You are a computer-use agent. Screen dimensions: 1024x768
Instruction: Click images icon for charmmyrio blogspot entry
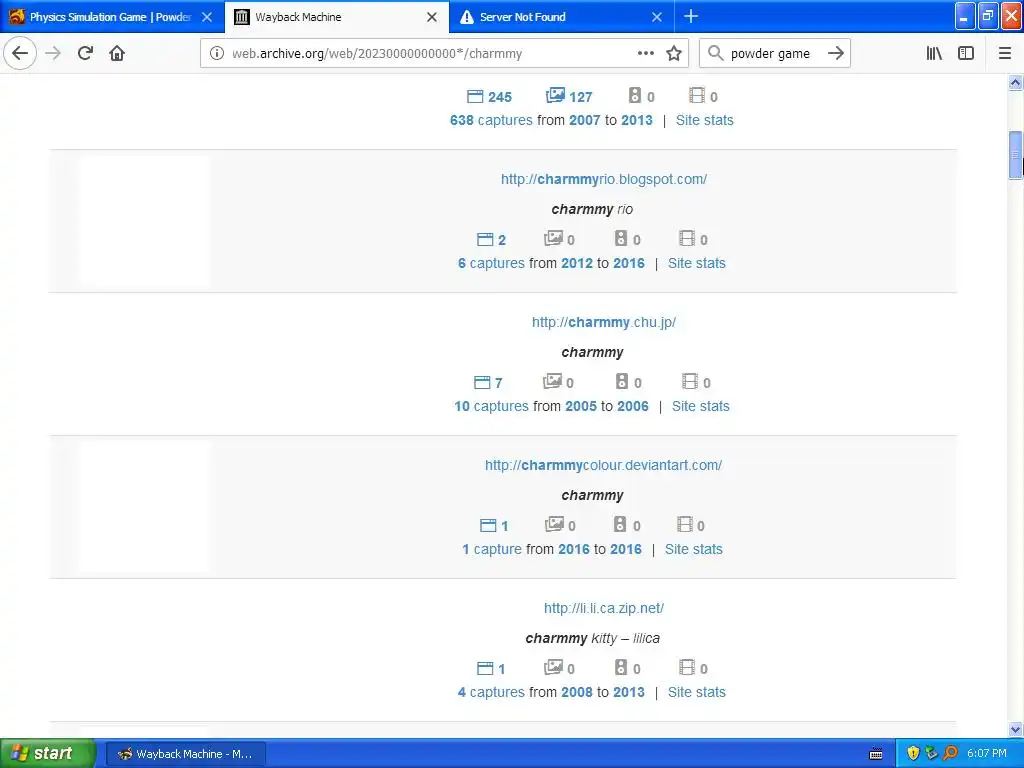[554, 238]
